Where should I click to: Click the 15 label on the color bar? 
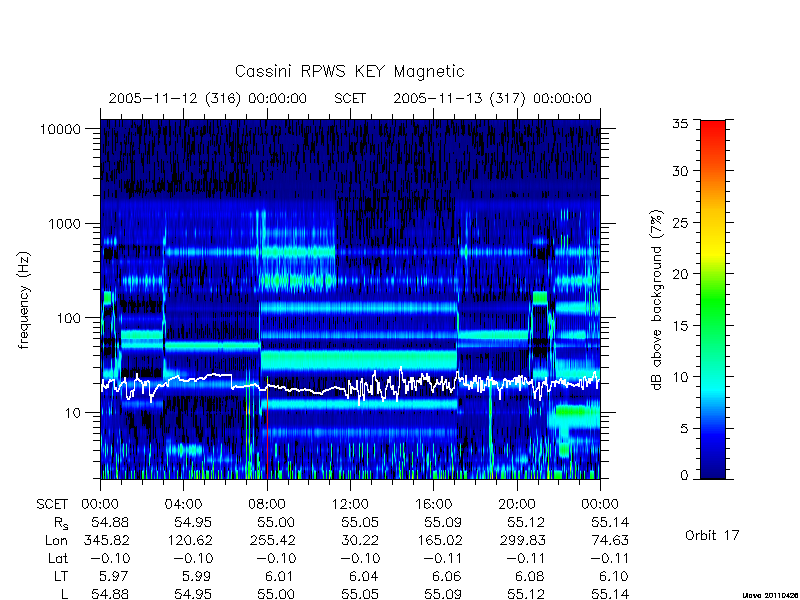click(x=680, y=326)
